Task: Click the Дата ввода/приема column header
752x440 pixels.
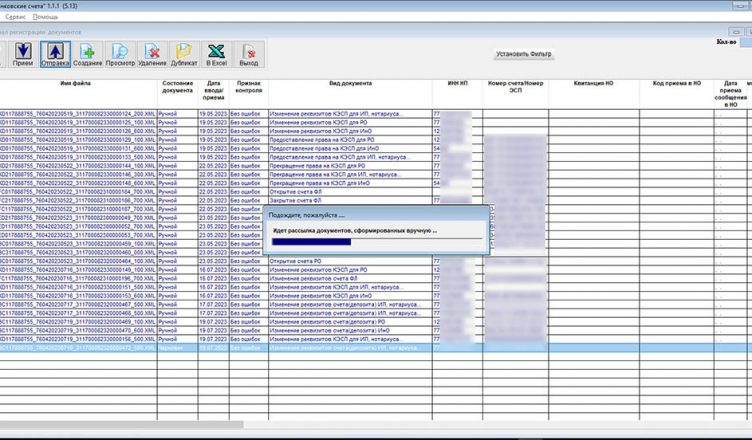Action: click(x=213, y=90)
